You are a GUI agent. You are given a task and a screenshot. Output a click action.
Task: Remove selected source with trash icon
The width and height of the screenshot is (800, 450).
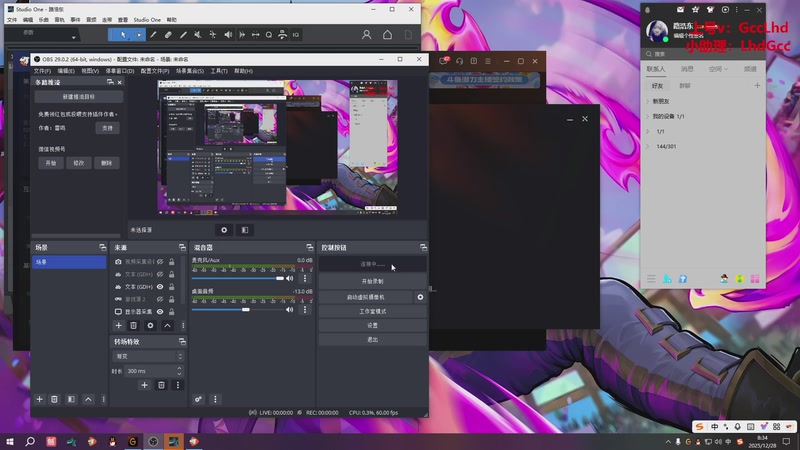pyautogui.click(x=133, y=325)
